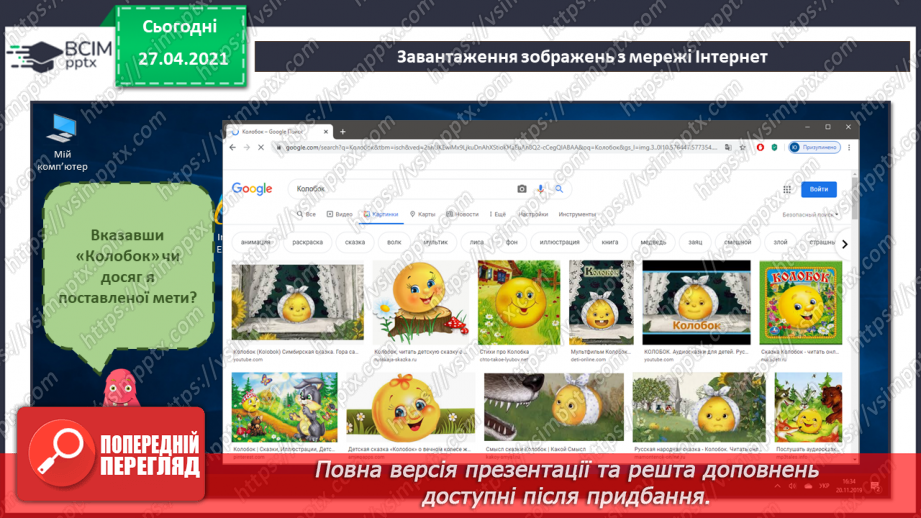The image size is (921, 518).
Task: Click the OneDrive cloud tray icon
Action: 808,486
